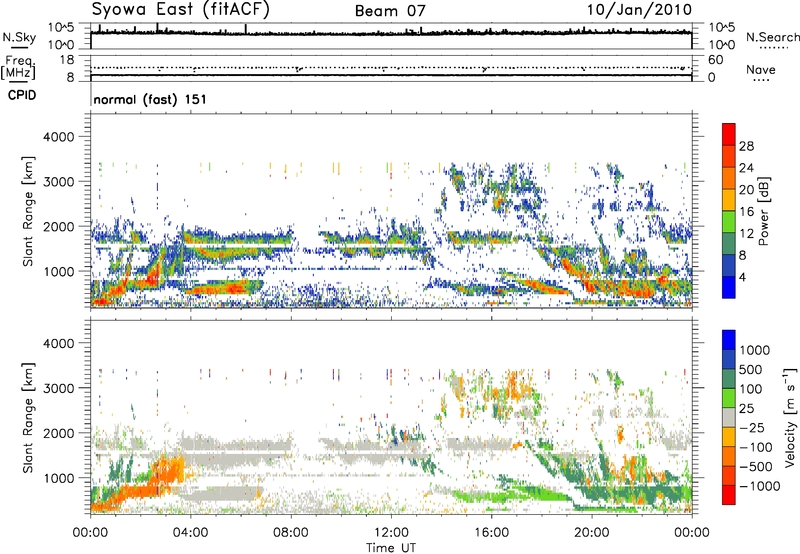Click the 'normal (fast) 151' CPID text

coord(150,99)
